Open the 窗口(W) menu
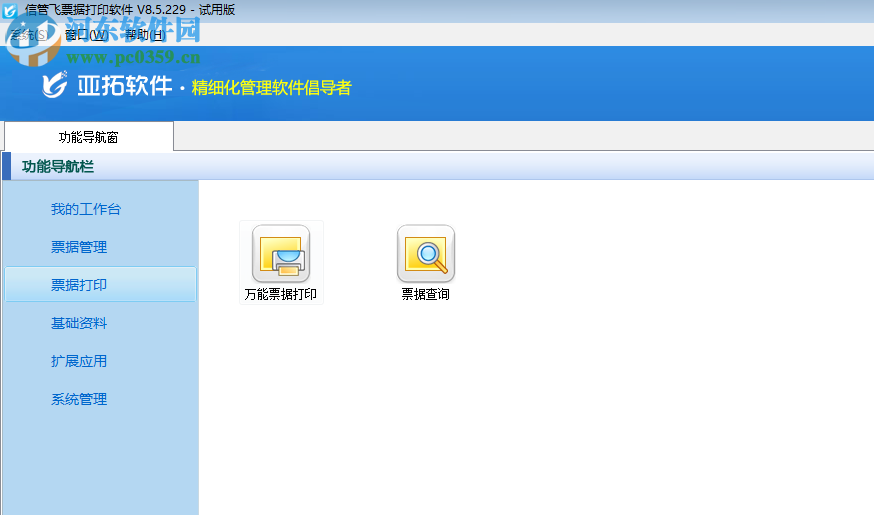The image size is (874, 515). coord(86,35)
